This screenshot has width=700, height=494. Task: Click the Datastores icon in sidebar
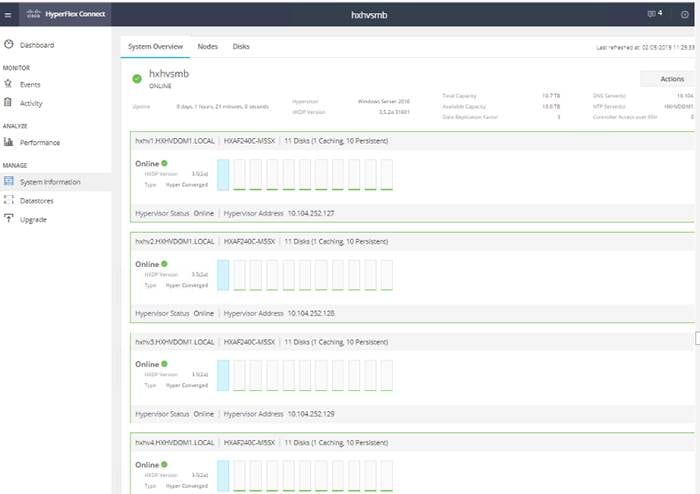8,200
